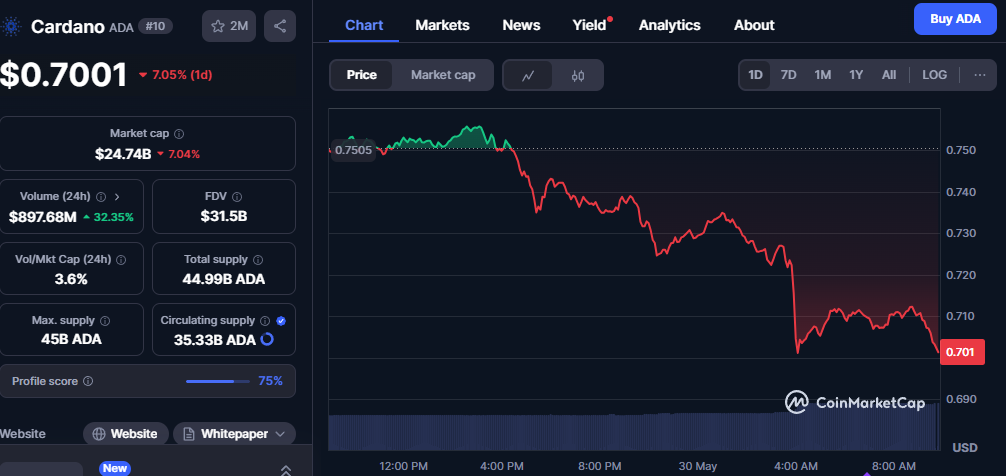The width and height of the screenshot is (1006, 476).
Task: Set chart range to All
Action: coord(889,75)
